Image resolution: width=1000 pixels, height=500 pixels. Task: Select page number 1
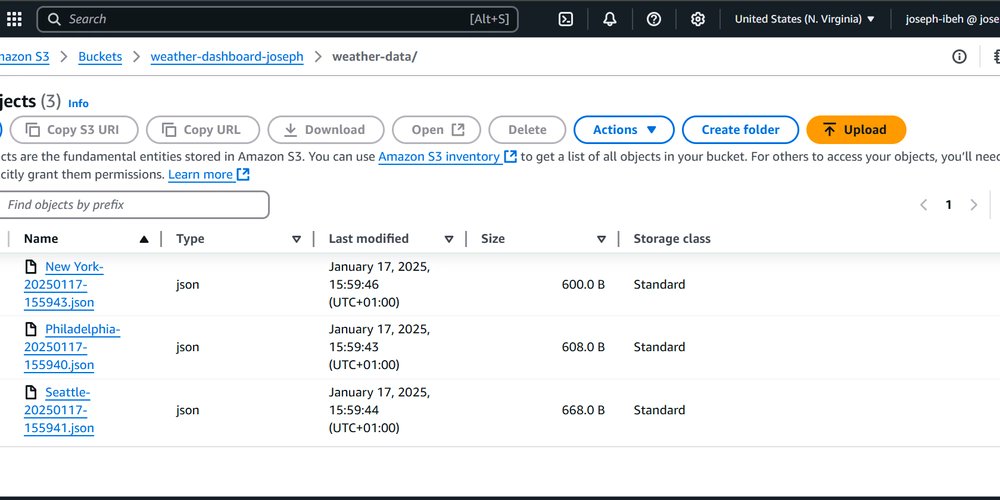tap(948, 205)
